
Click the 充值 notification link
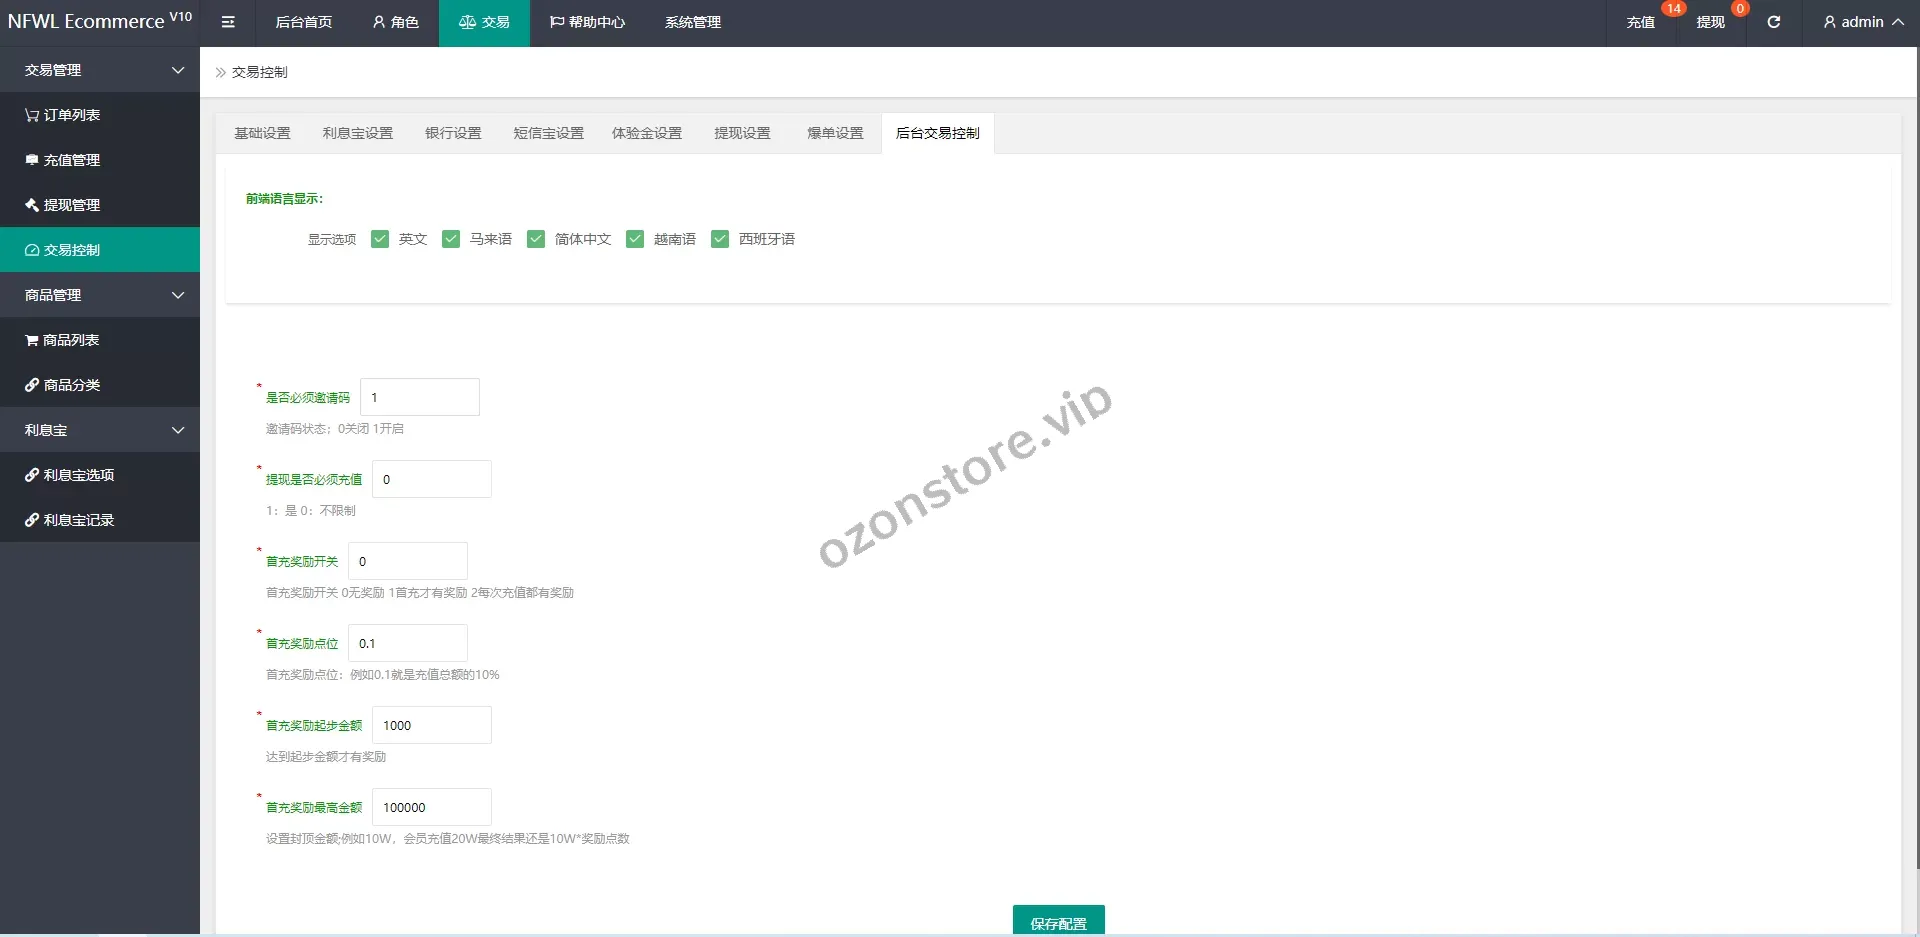click(1640, 22)
